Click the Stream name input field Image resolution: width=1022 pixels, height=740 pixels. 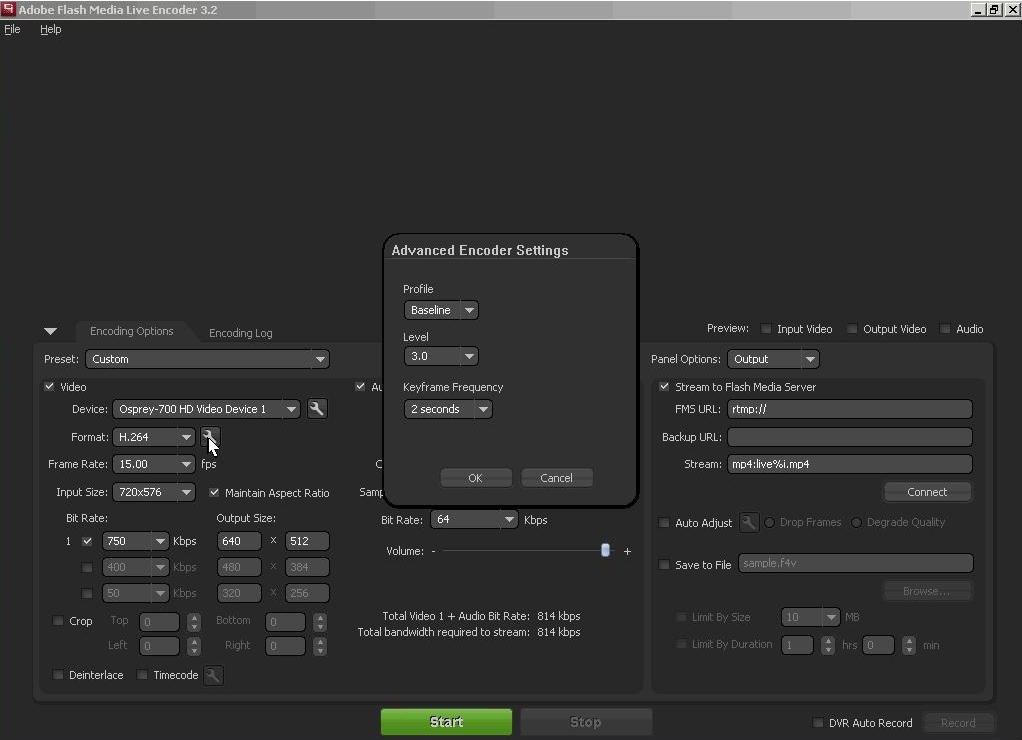pyautogui.click(x=850, y=464)
